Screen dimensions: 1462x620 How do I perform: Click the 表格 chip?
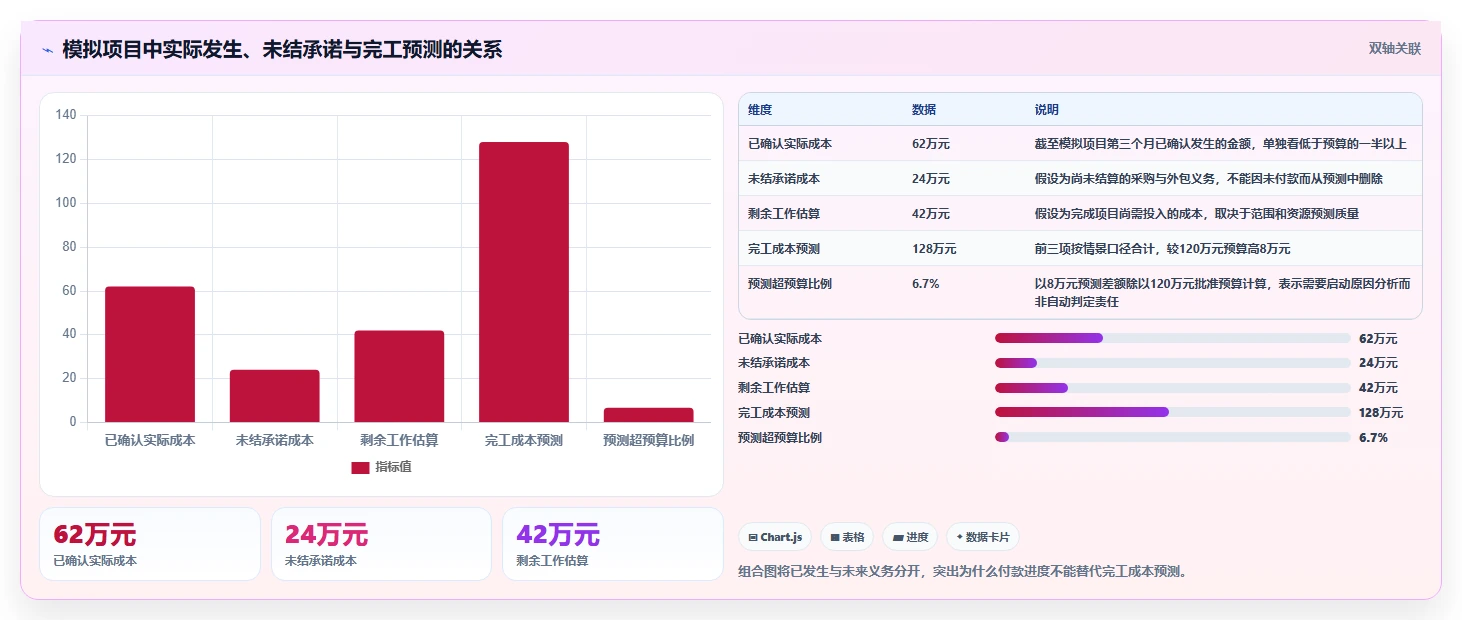tap(847, 537)
